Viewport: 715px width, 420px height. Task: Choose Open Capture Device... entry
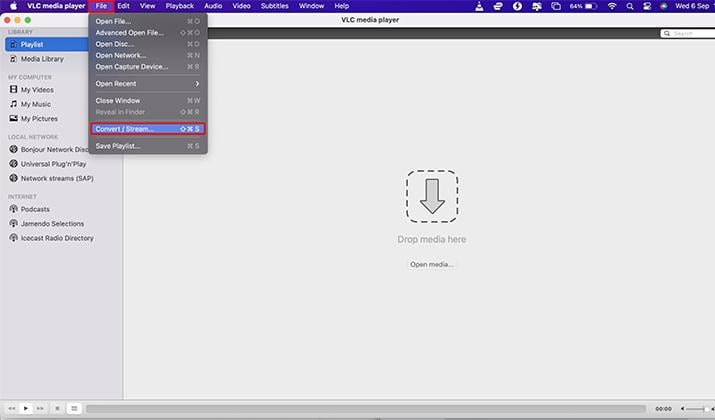pos(148,67)
